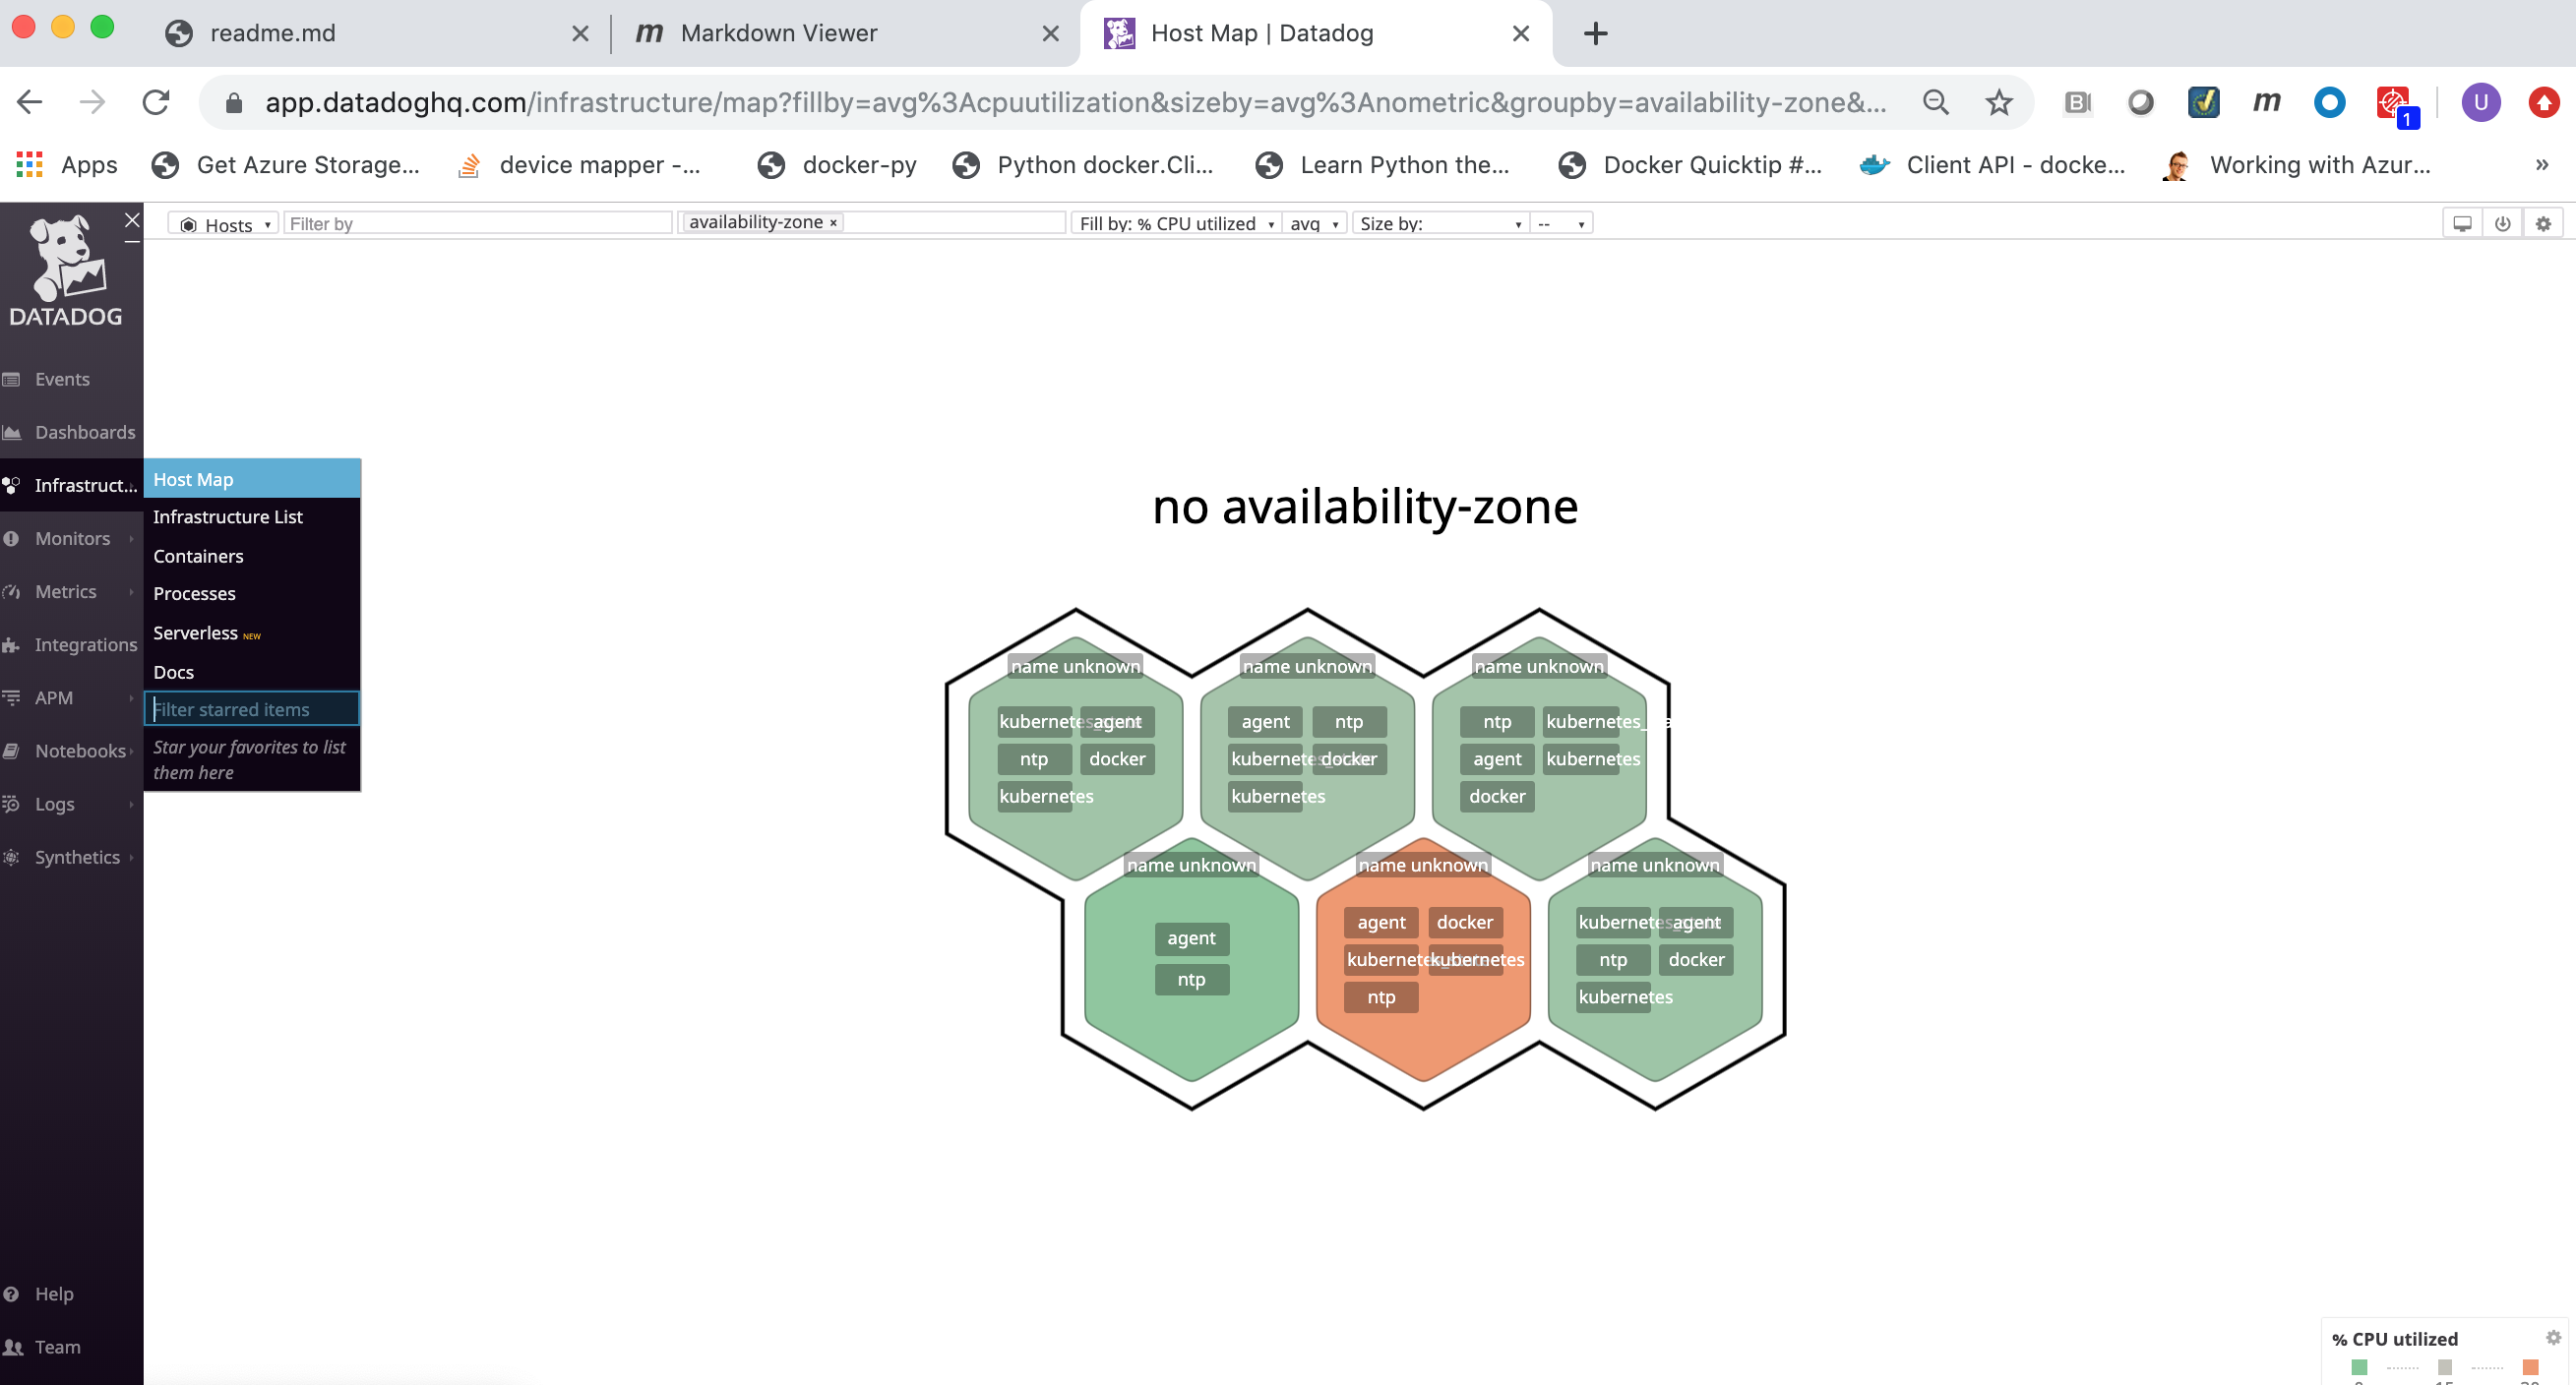This screenshot has height=1385, width=2576.
Task: Click the Markdown Viewer m extension icon
Action: pyautogui.click(x=2266, y=102)
